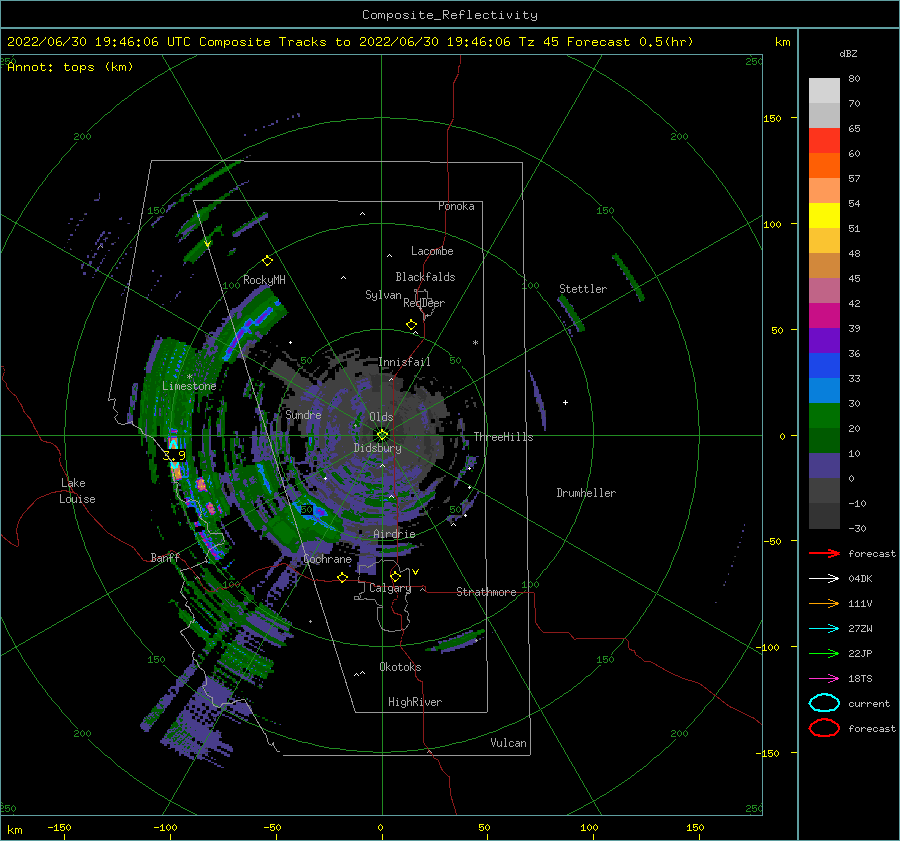Click the Lacombe city label
900x841 pixels.
432,251
